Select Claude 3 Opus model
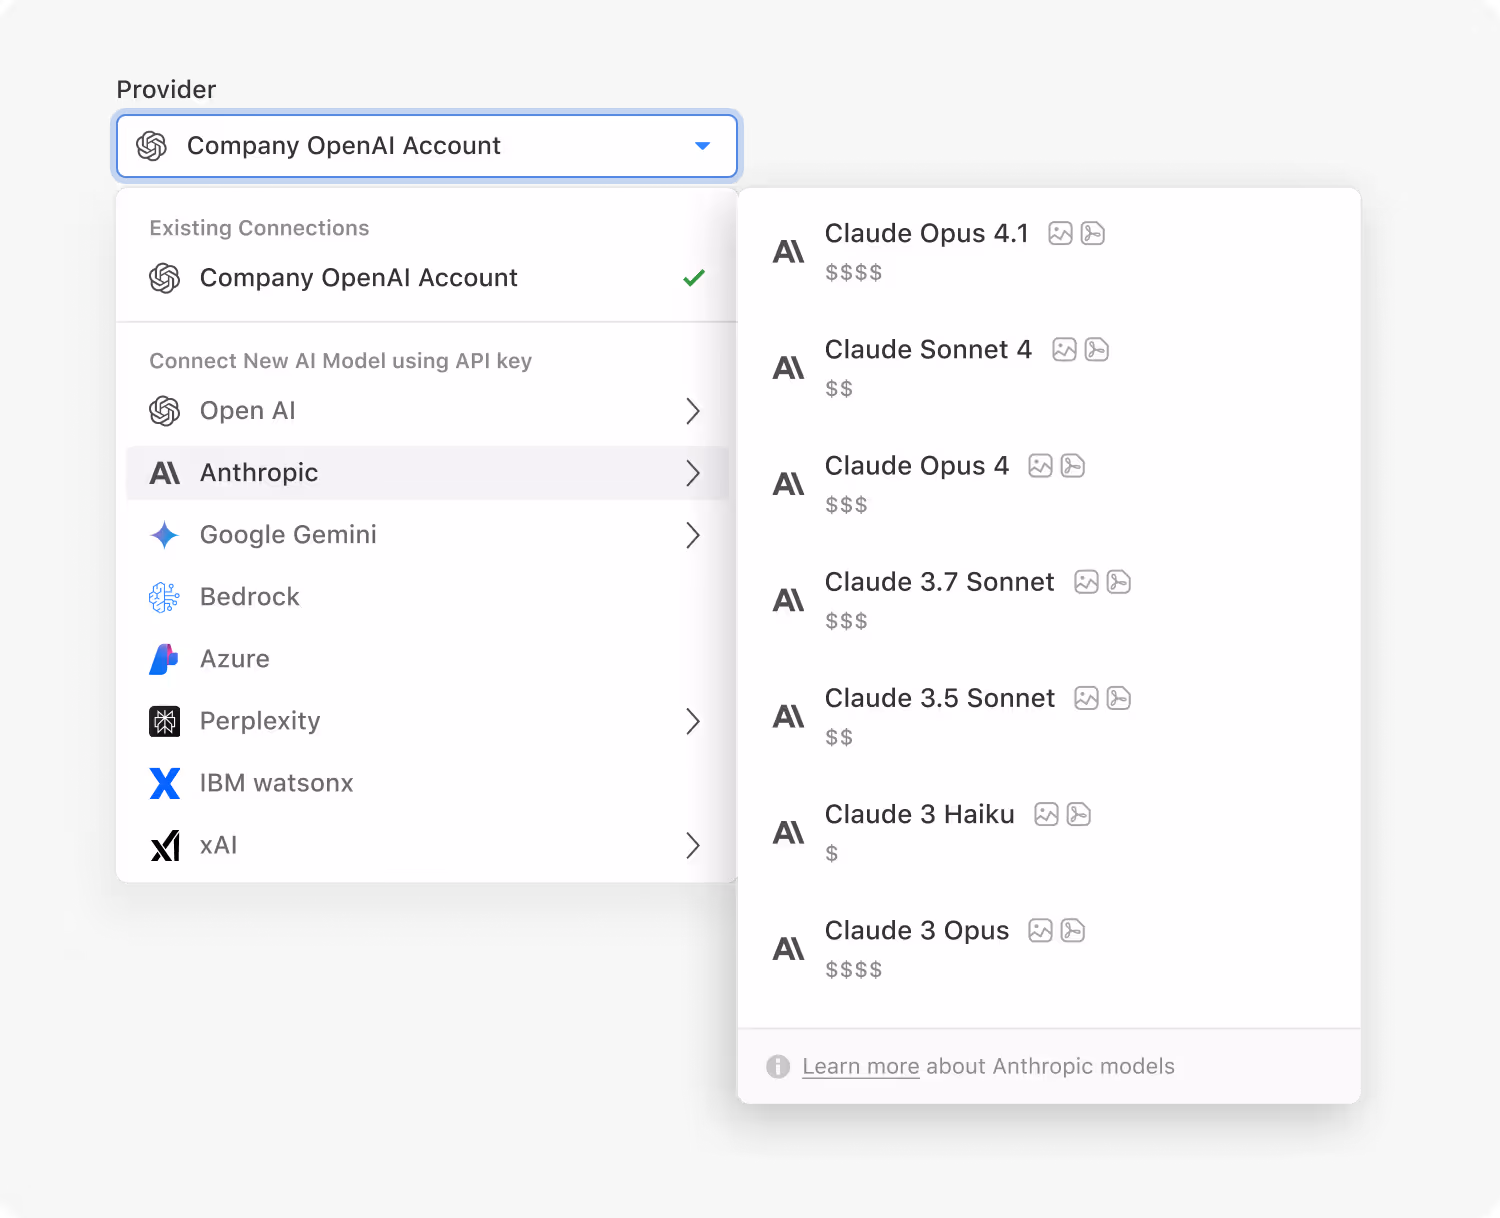Image resolution: width=1500 pixels, height=1218 pixels. click(1049, 948)
